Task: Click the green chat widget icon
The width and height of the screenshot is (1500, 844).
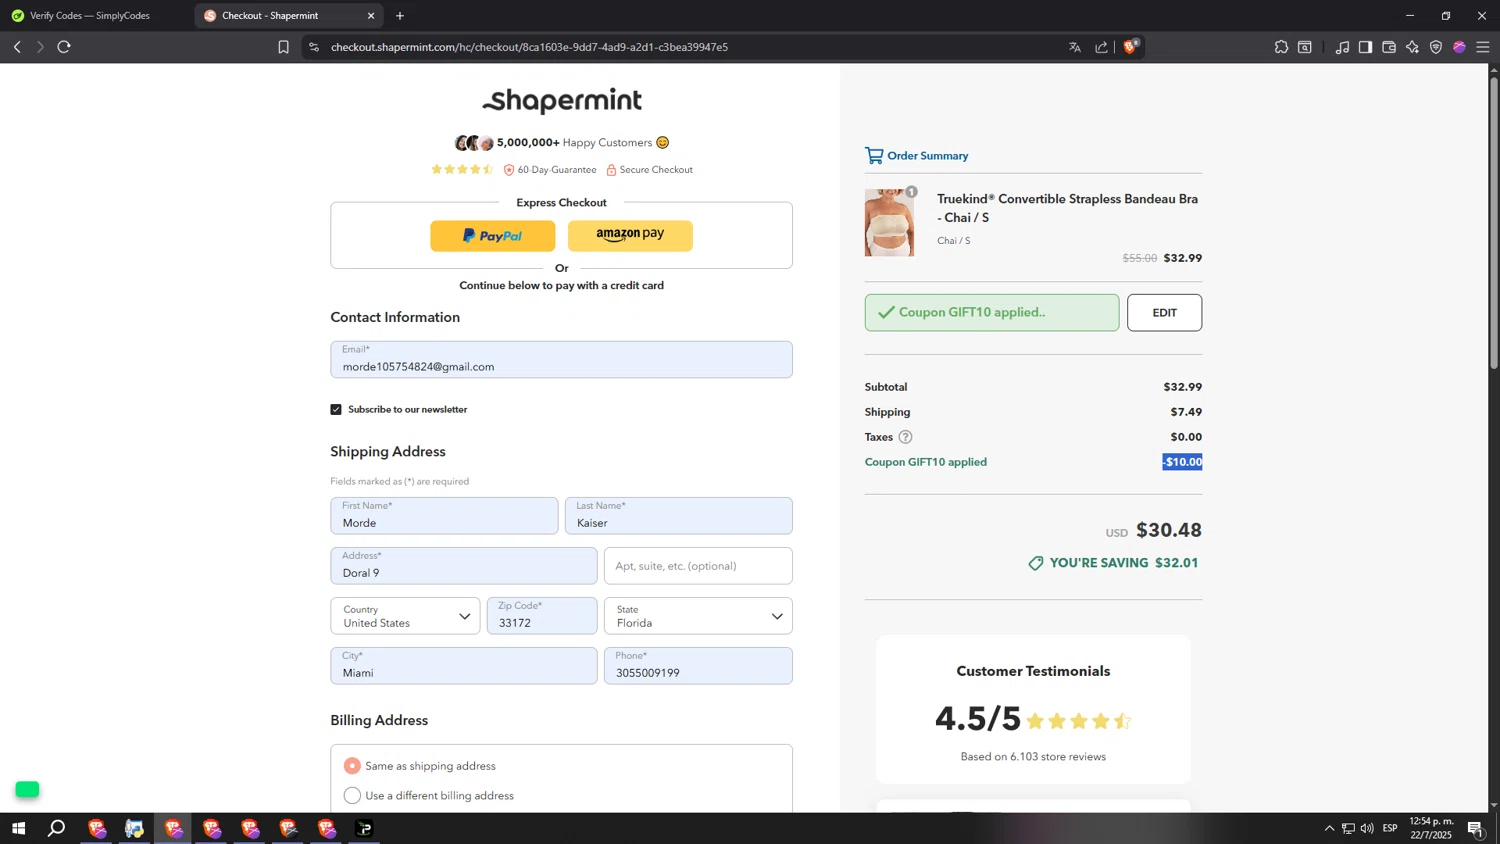Action: 27,790
